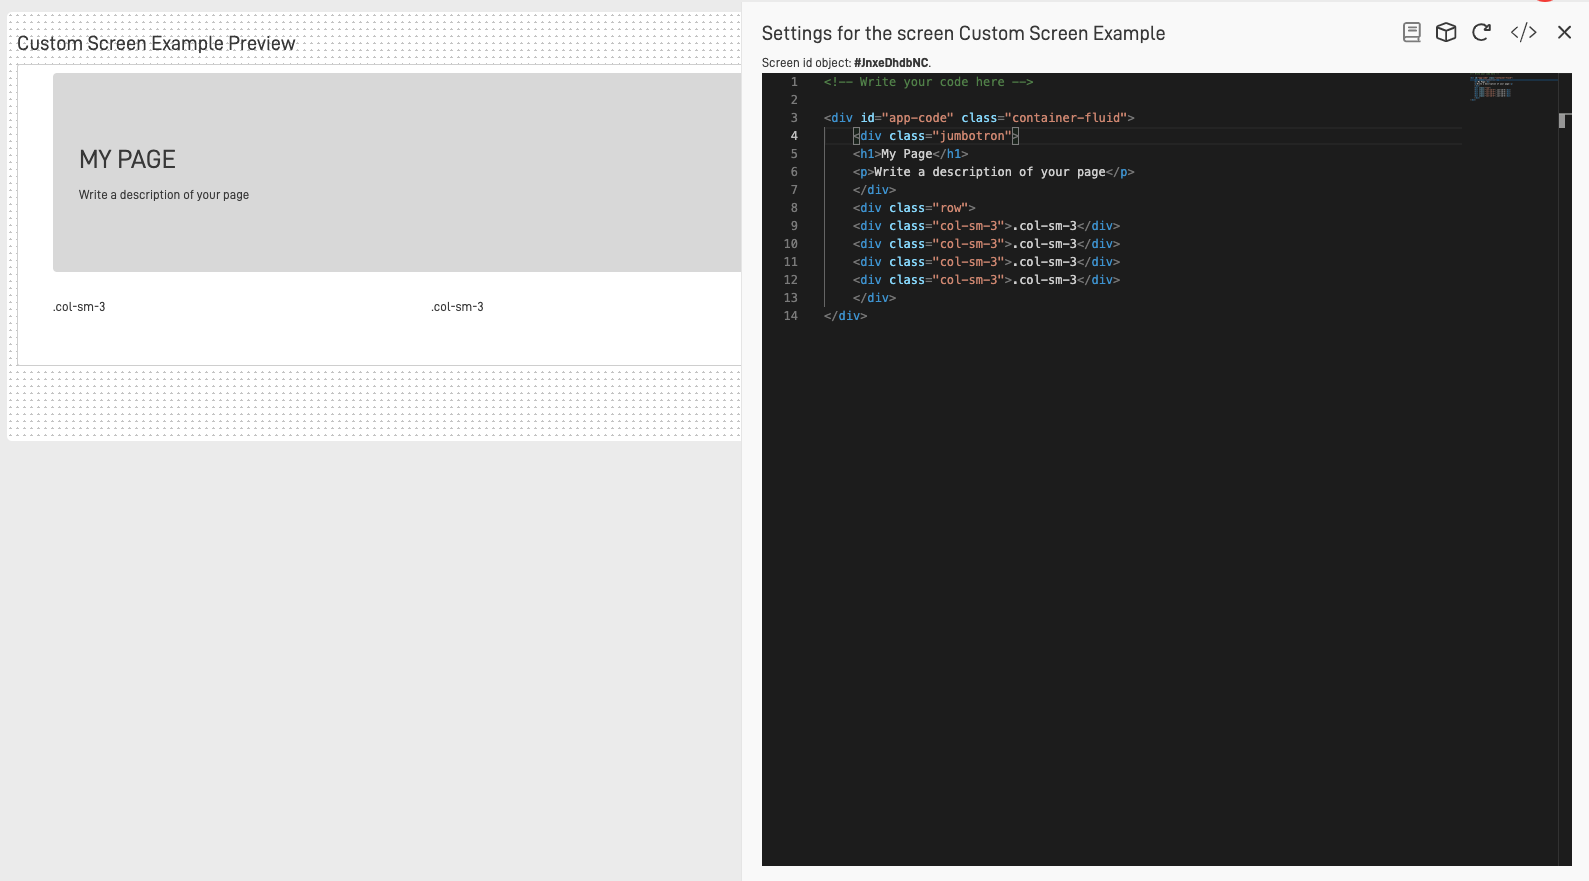Click the jumbotron div line in the editor
Viewport: 1589px width, 881px height.
pos(935,136)
